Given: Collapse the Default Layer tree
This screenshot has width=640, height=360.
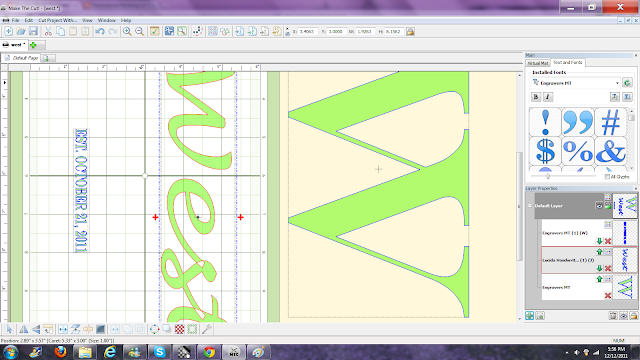Looking at the screenshot, I should [x=530, y=206].
